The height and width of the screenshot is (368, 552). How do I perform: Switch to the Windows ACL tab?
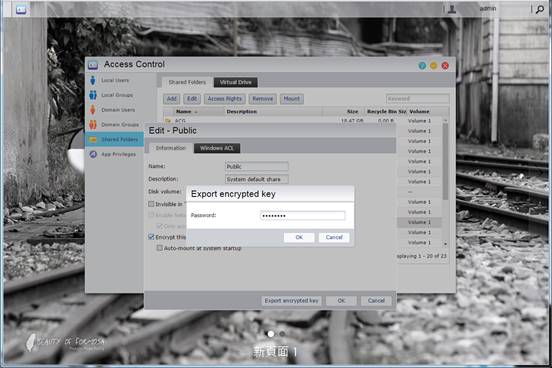coord(217,148)
